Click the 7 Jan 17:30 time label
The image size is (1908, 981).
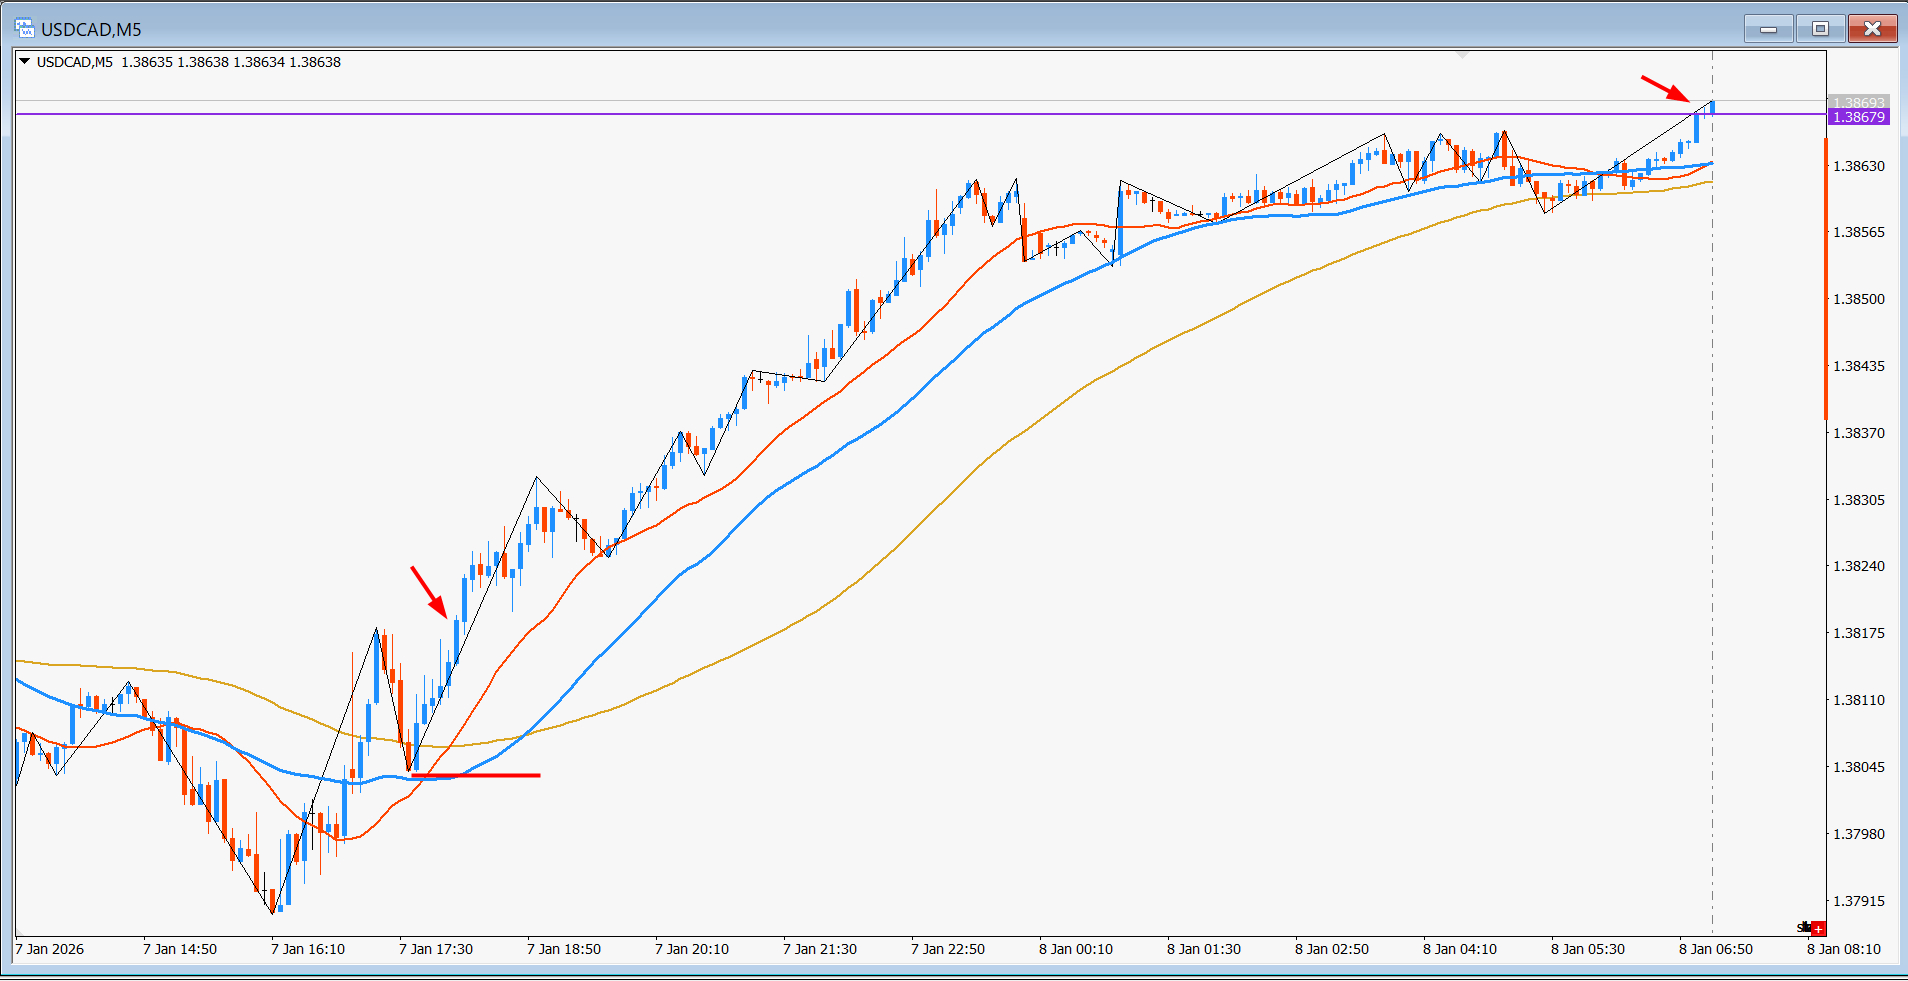point(436,949)
